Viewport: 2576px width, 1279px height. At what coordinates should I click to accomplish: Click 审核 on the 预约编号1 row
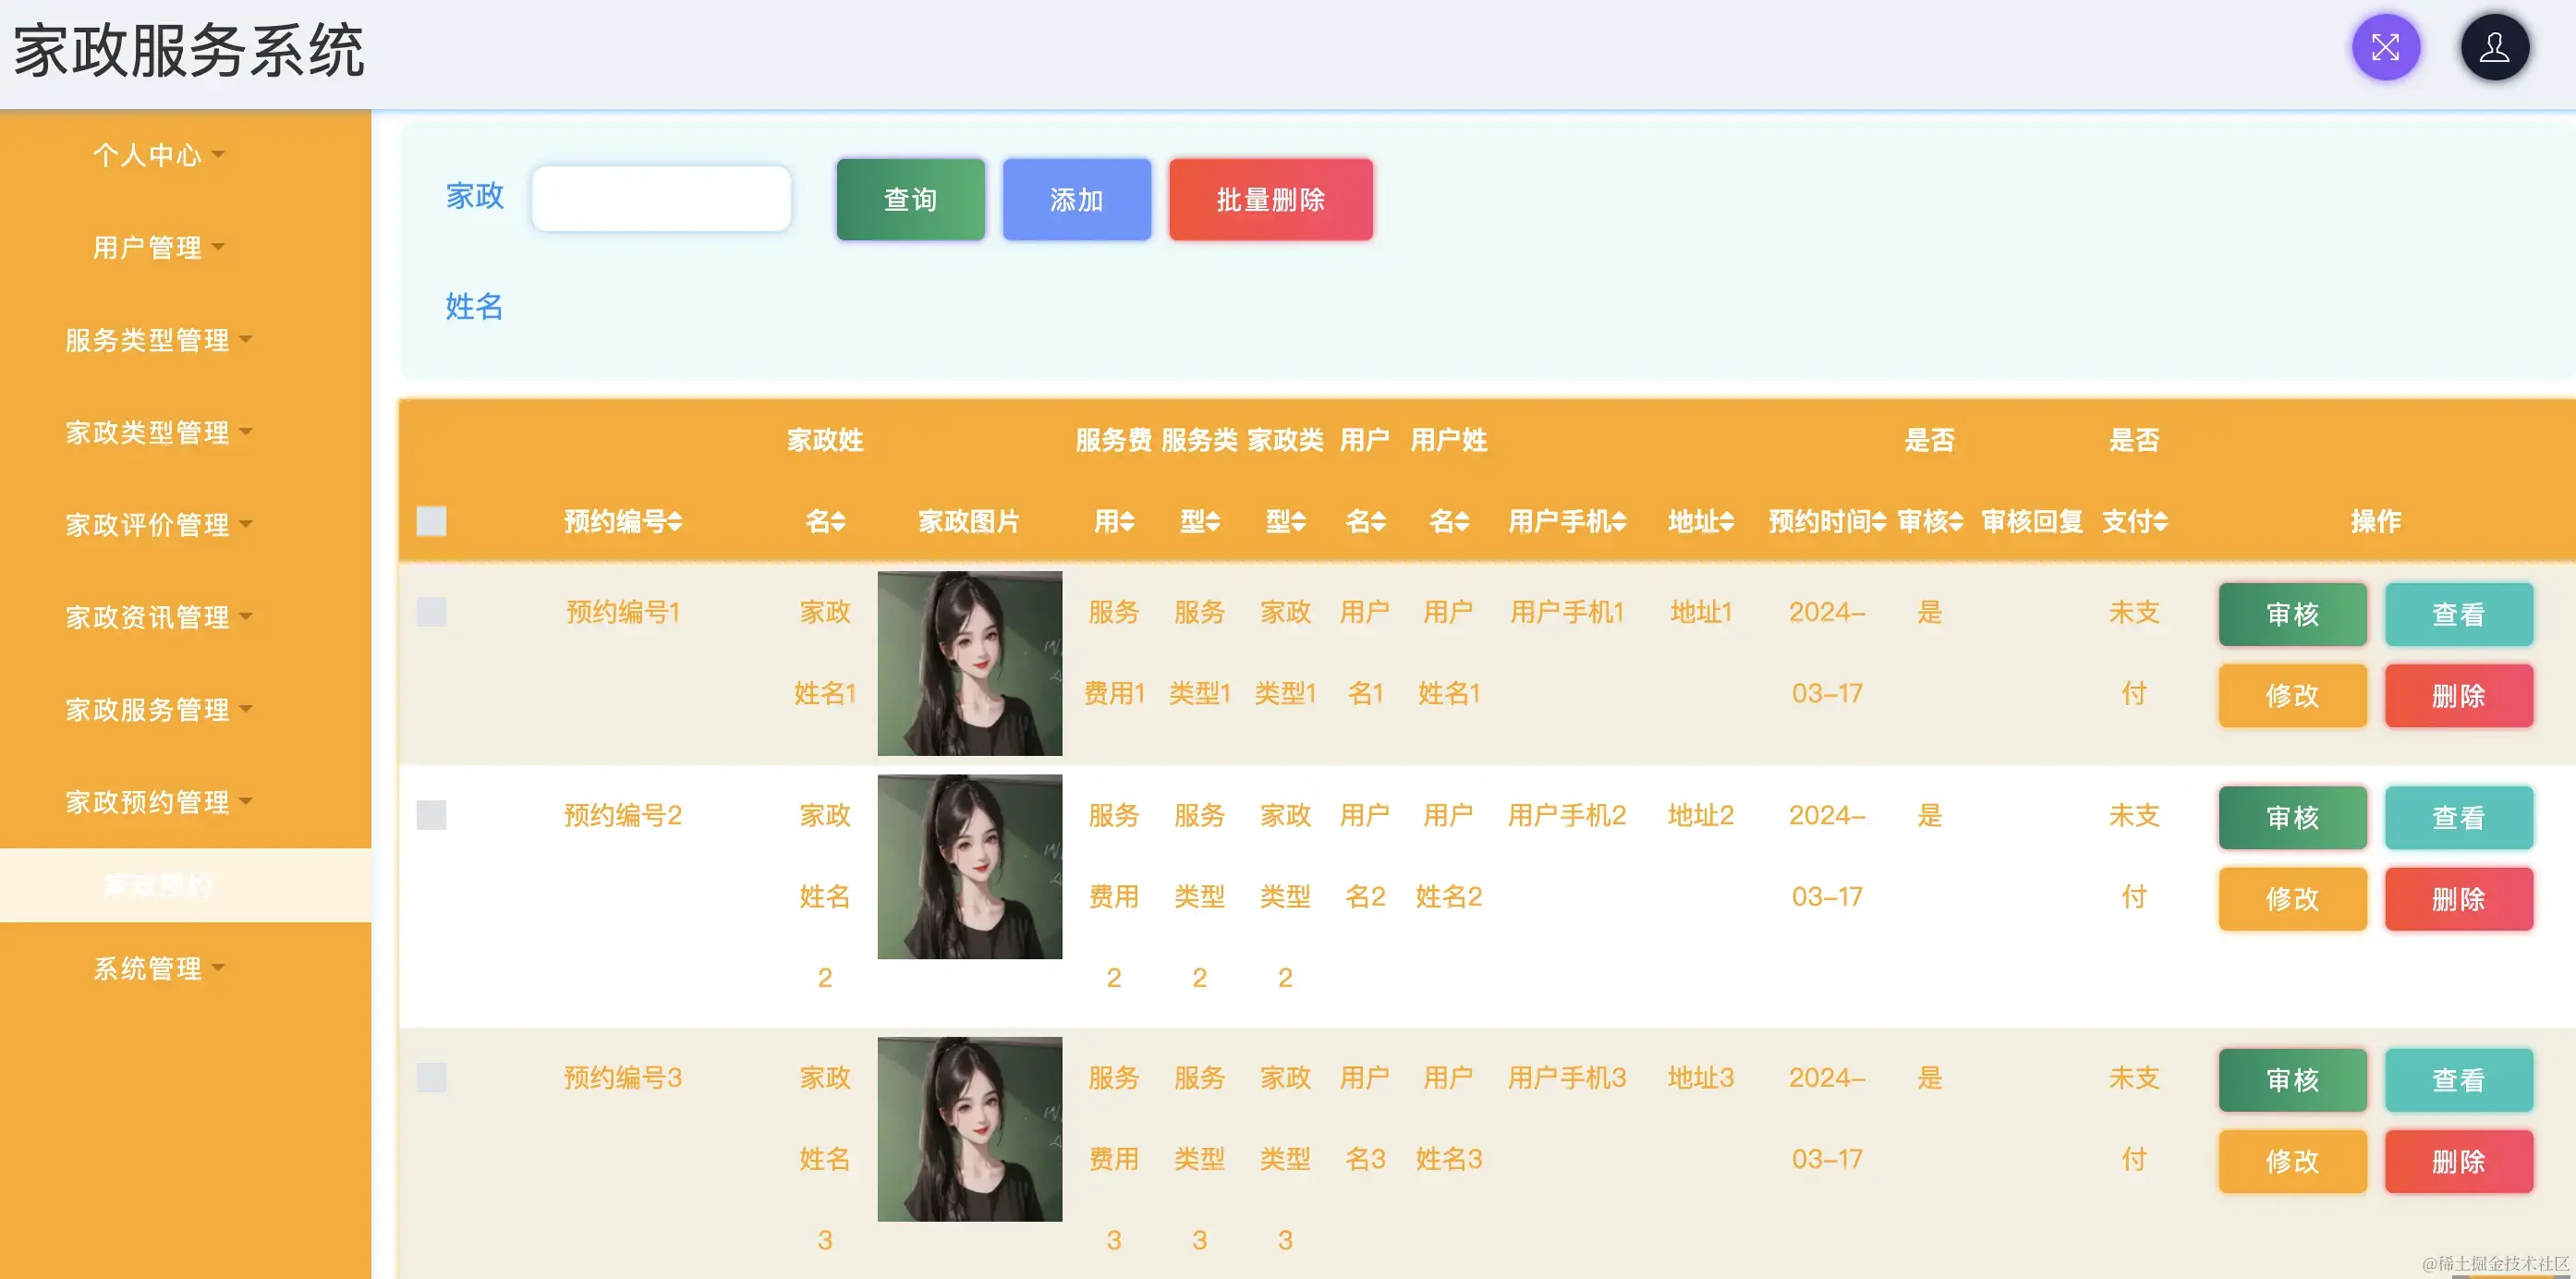(x=2292, y=614)
